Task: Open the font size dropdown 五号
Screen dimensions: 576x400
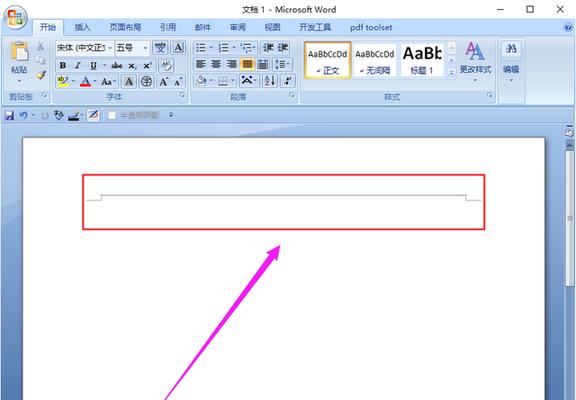Action: point(132,48)
